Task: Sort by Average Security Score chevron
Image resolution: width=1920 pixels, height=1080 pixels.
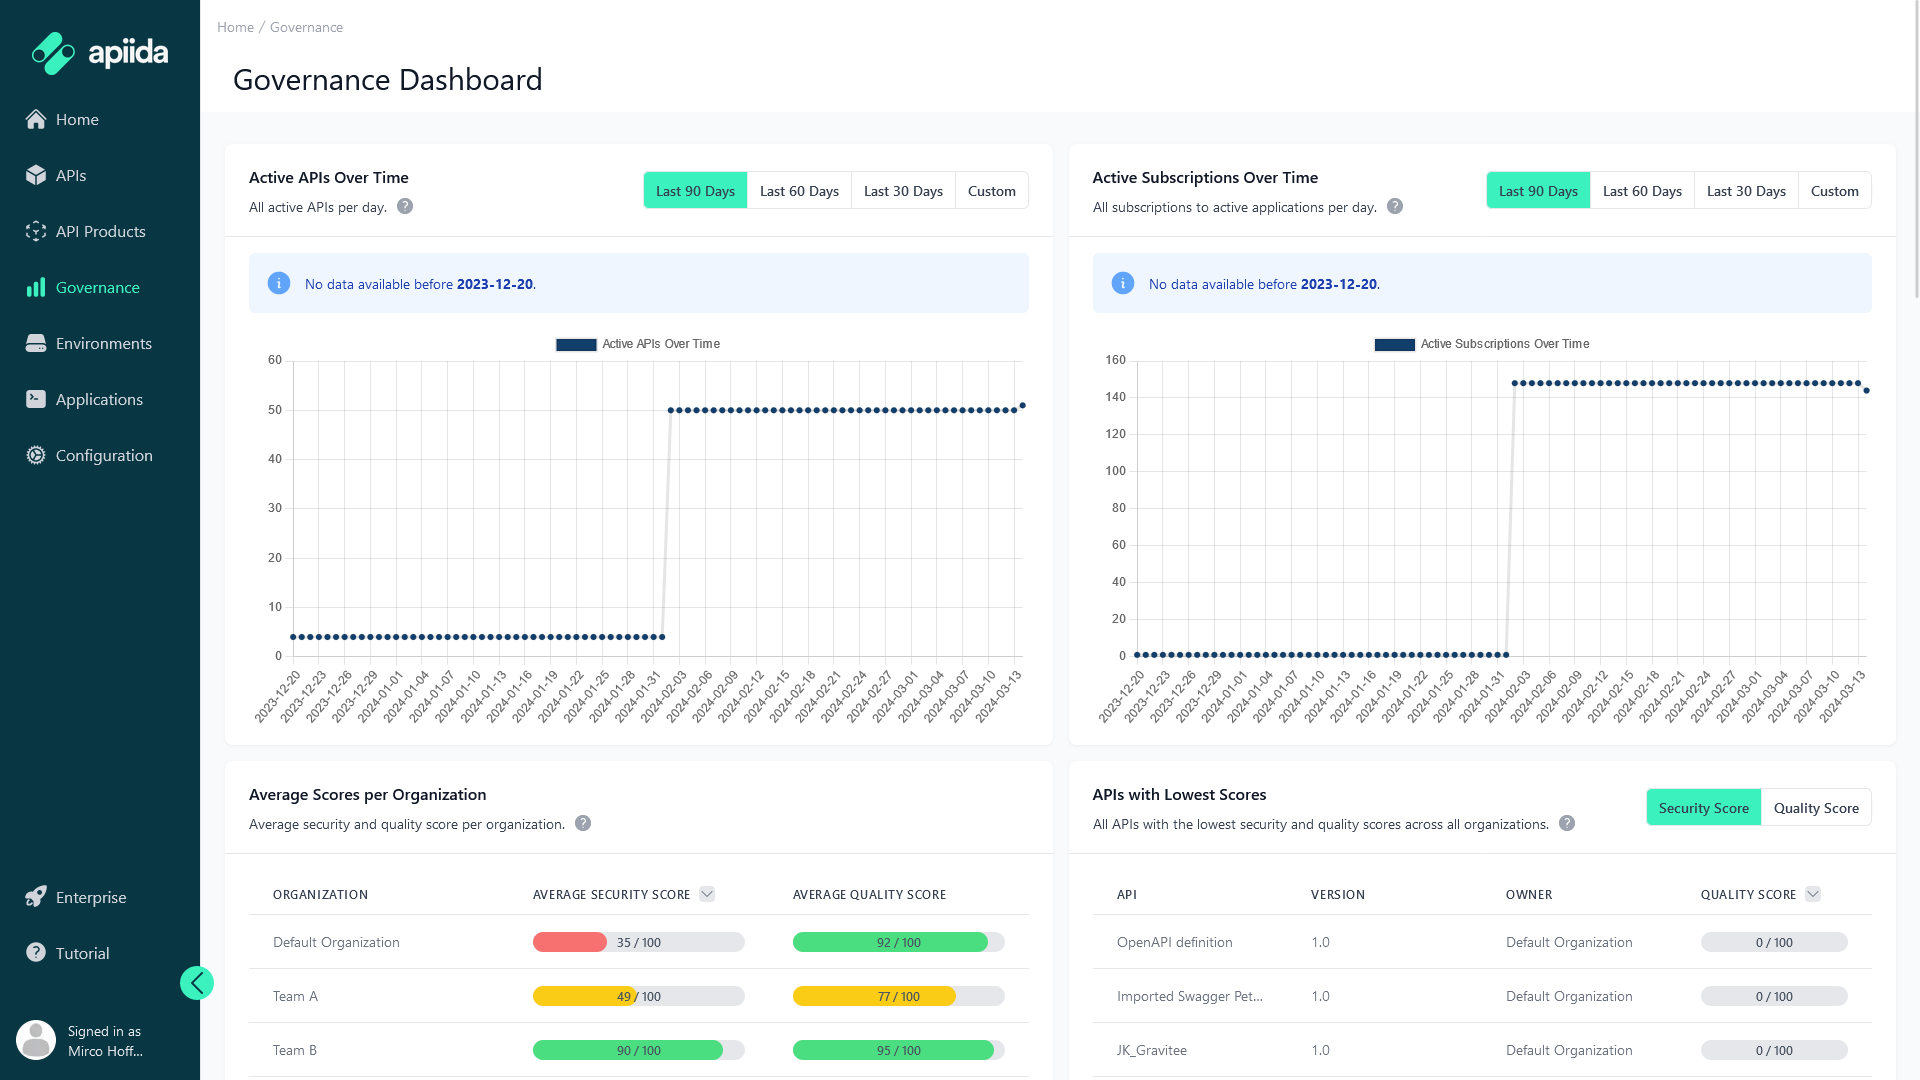Action: (x=707, y=894)
